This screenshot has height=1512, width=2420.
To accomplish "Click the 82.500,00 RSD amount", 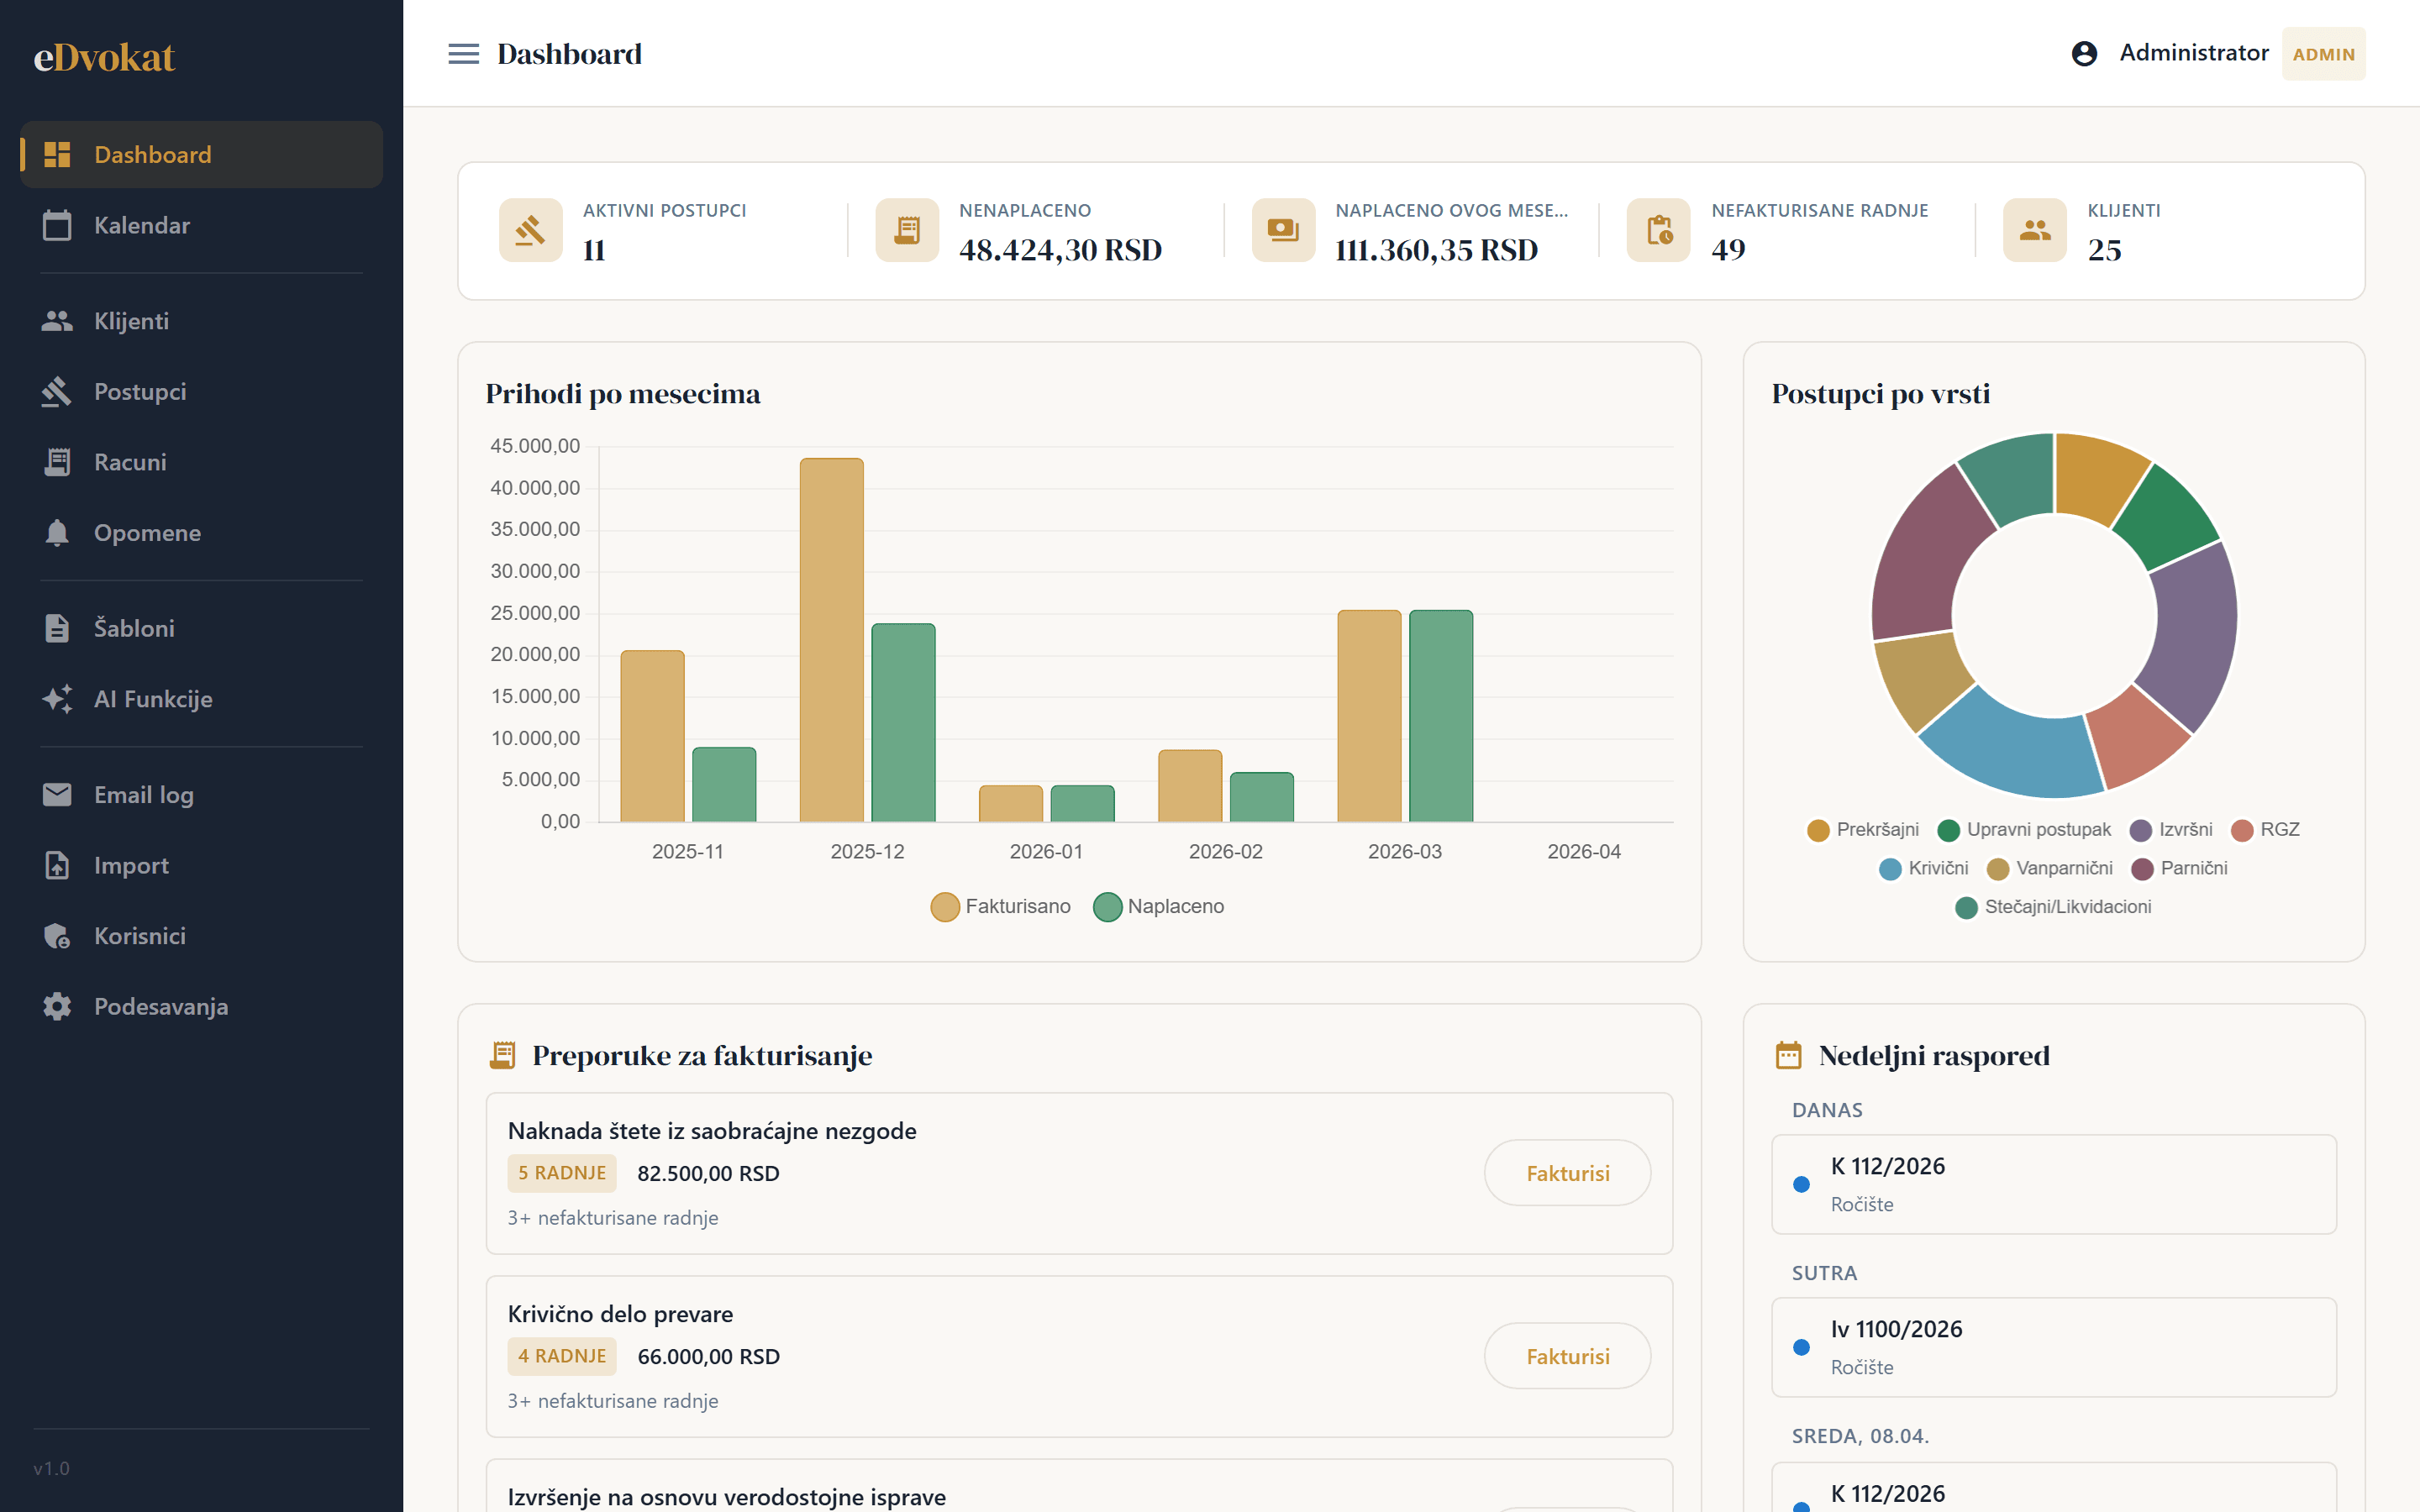I will (x=708, y=1173).
